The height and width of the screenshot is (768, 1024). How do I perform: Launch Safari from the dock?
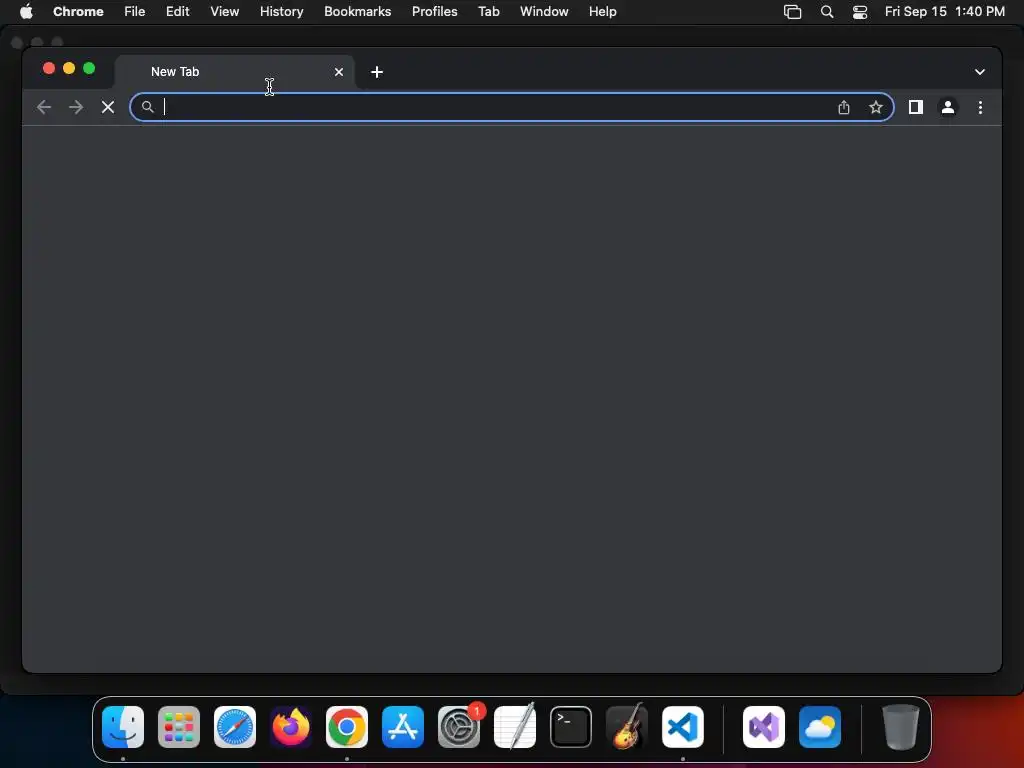[235, 727]
